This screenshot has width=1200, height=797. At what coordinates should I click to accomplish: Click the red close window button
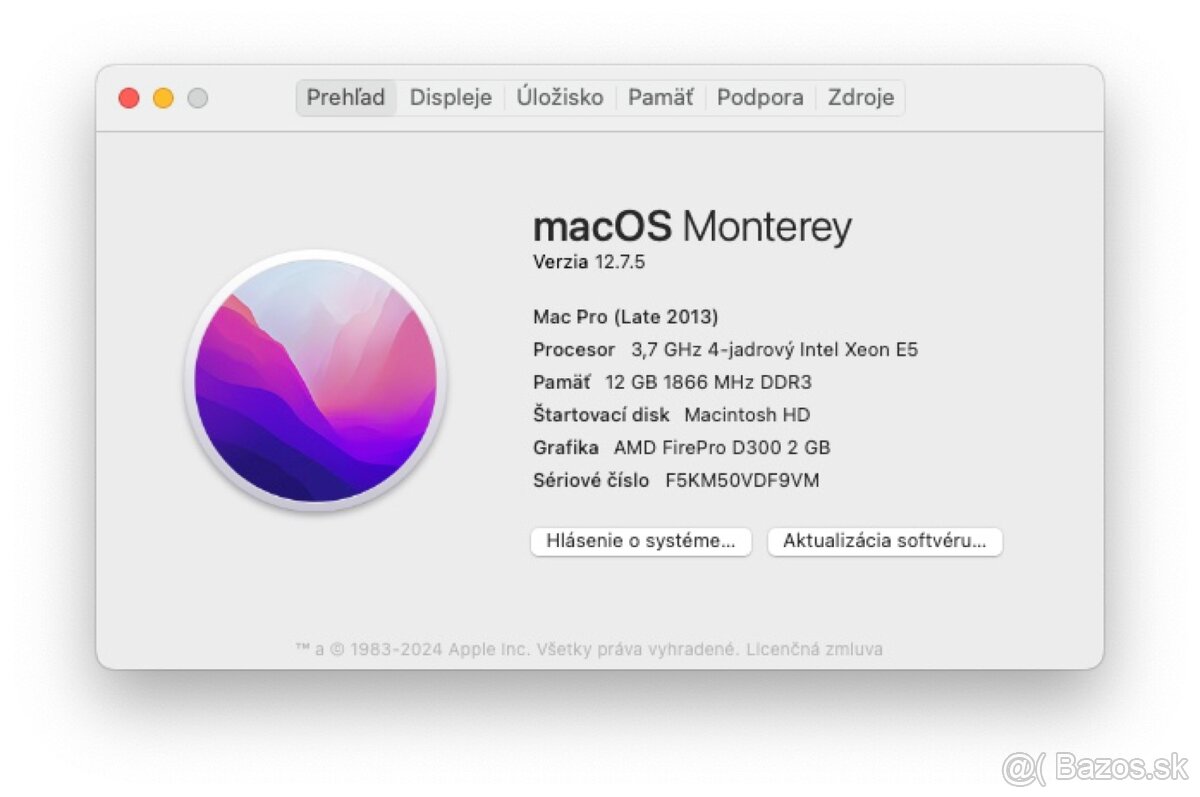(x=130, y=97)
